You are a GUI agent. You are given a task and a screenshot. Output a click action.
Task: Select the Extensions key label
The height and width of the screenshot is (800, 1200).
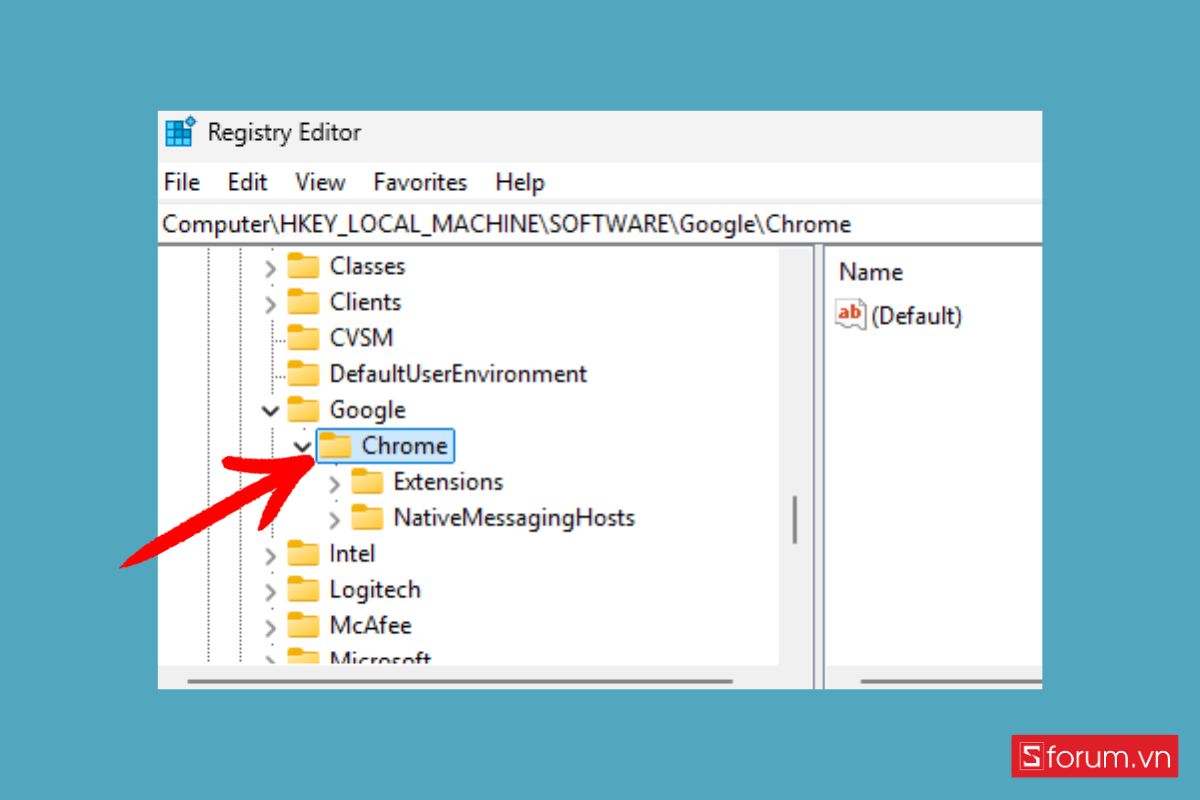[x=448, y=482]
